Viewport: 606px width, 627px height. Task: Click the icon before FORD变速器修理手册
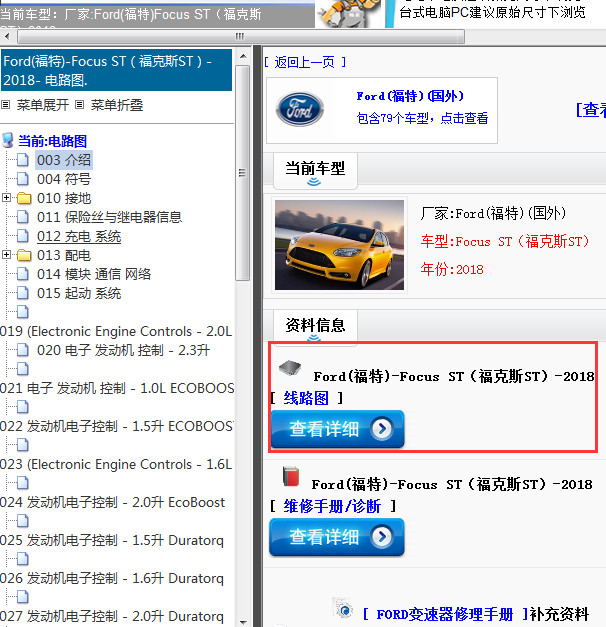coord(344,609)
